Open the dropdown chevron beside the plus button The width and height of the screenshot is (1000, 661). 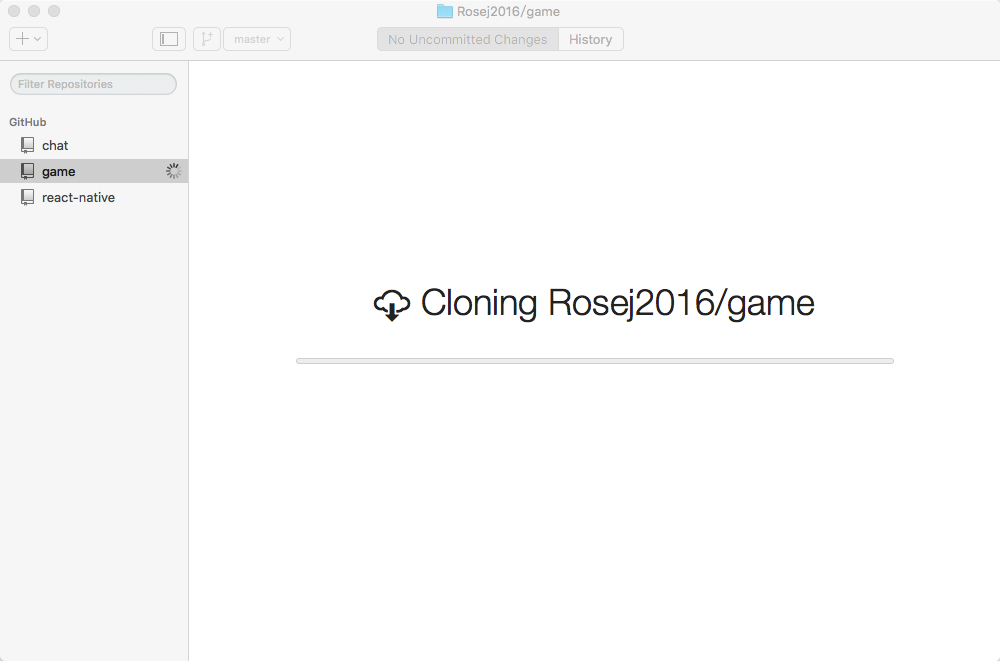[x=37, y=39]
